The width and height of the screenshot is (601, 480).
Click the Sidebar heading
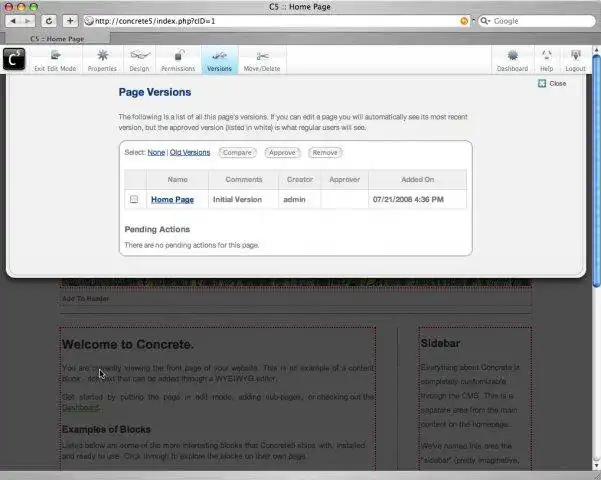click(x=440, y=343)
